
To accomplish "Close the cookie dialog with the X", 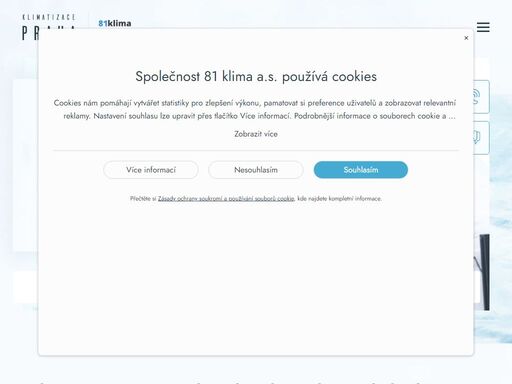I will [466, 38].
